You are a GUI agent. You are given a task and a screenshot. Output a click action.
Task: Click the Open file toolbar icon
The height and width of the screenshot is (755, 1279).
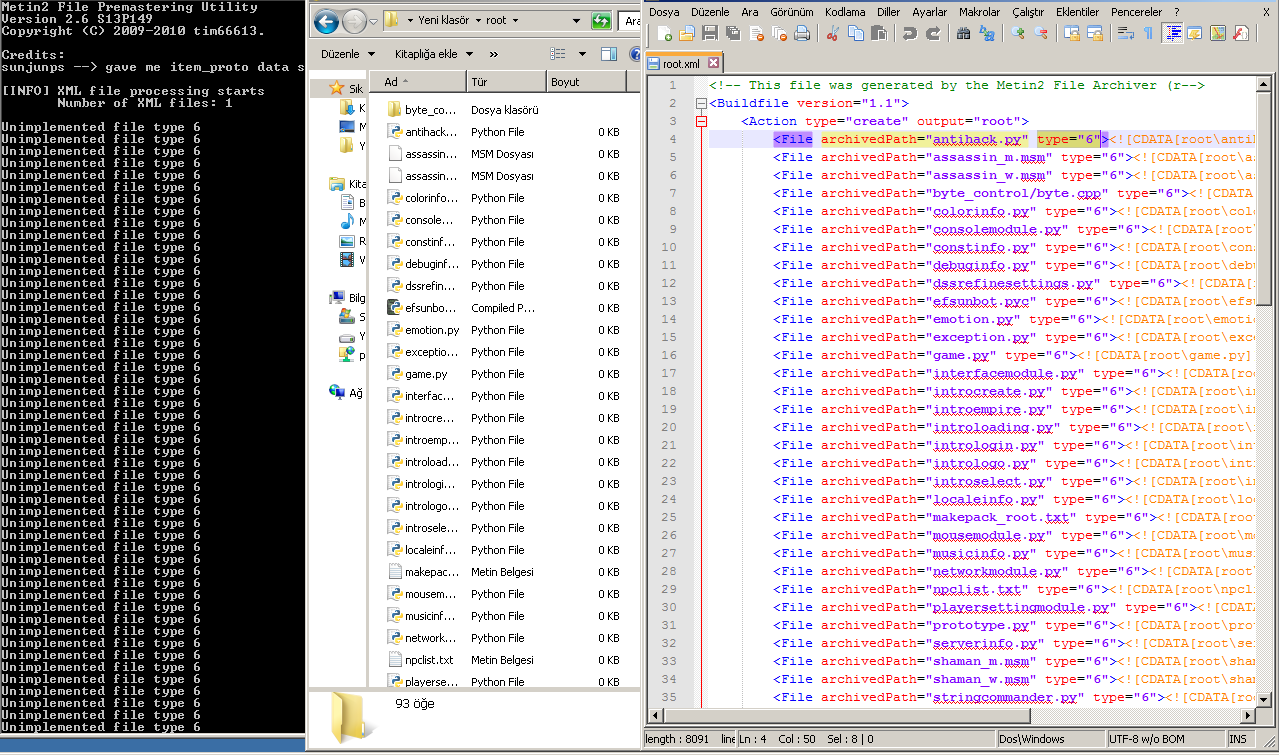coord(687,34)
